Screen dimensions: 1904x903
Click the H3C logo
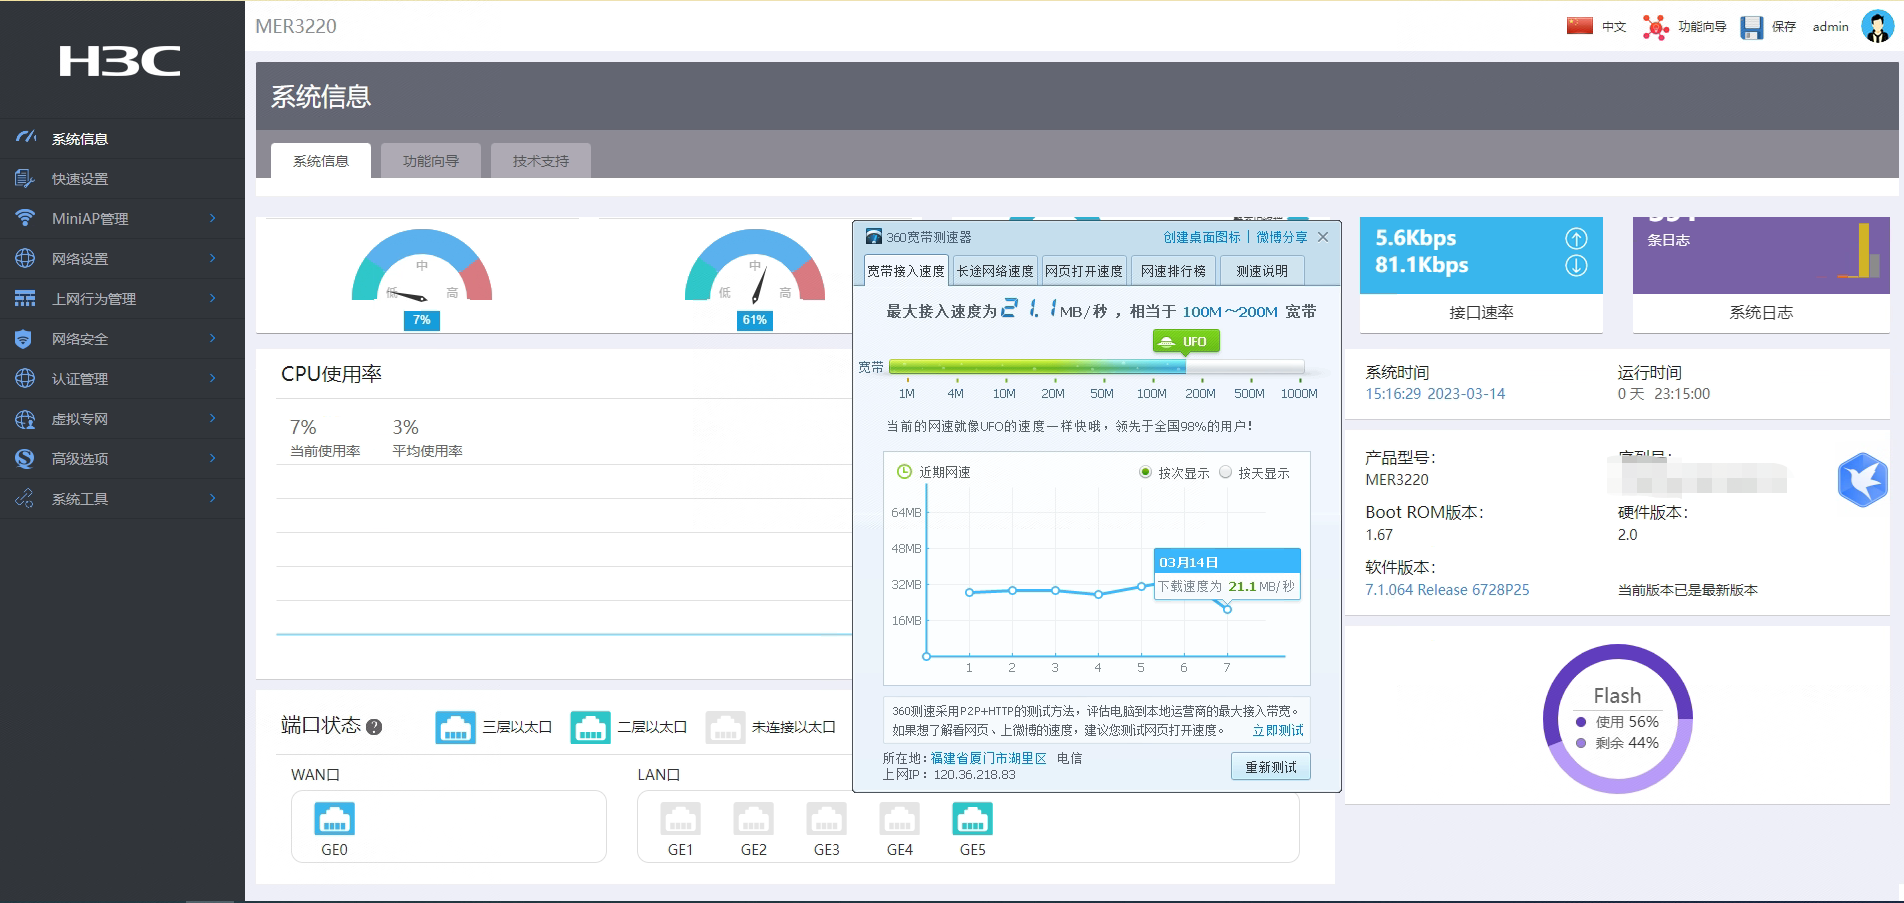coord(120,61)
